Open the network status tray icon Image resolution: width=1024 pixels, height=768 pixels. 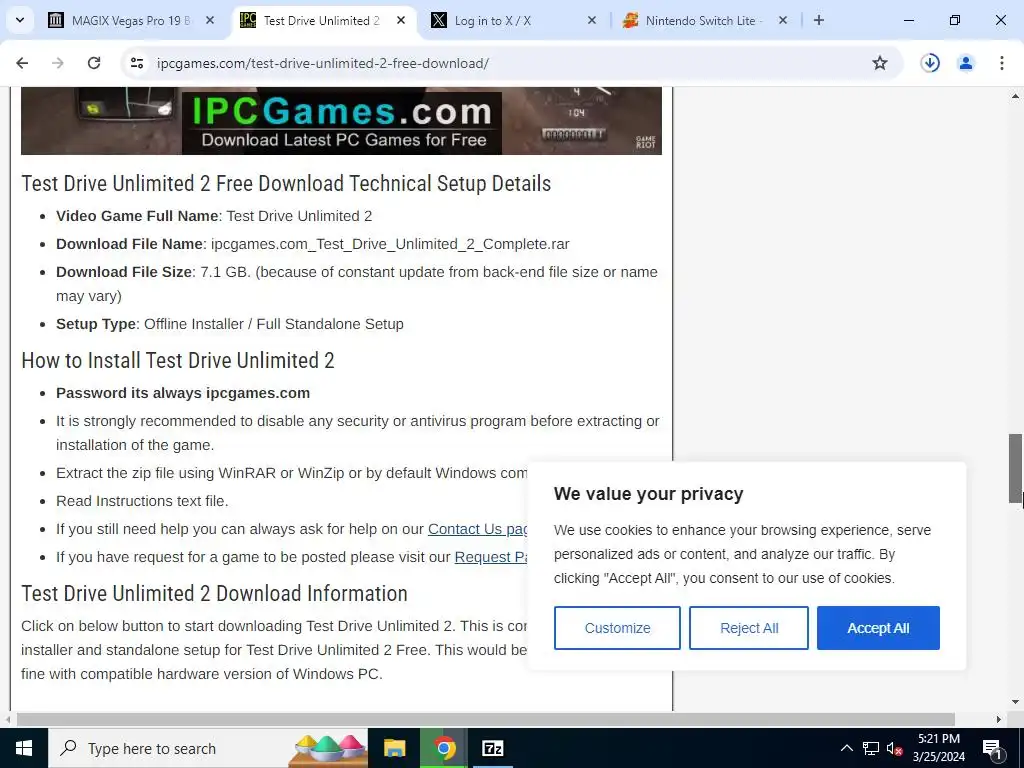coord(871,748)
